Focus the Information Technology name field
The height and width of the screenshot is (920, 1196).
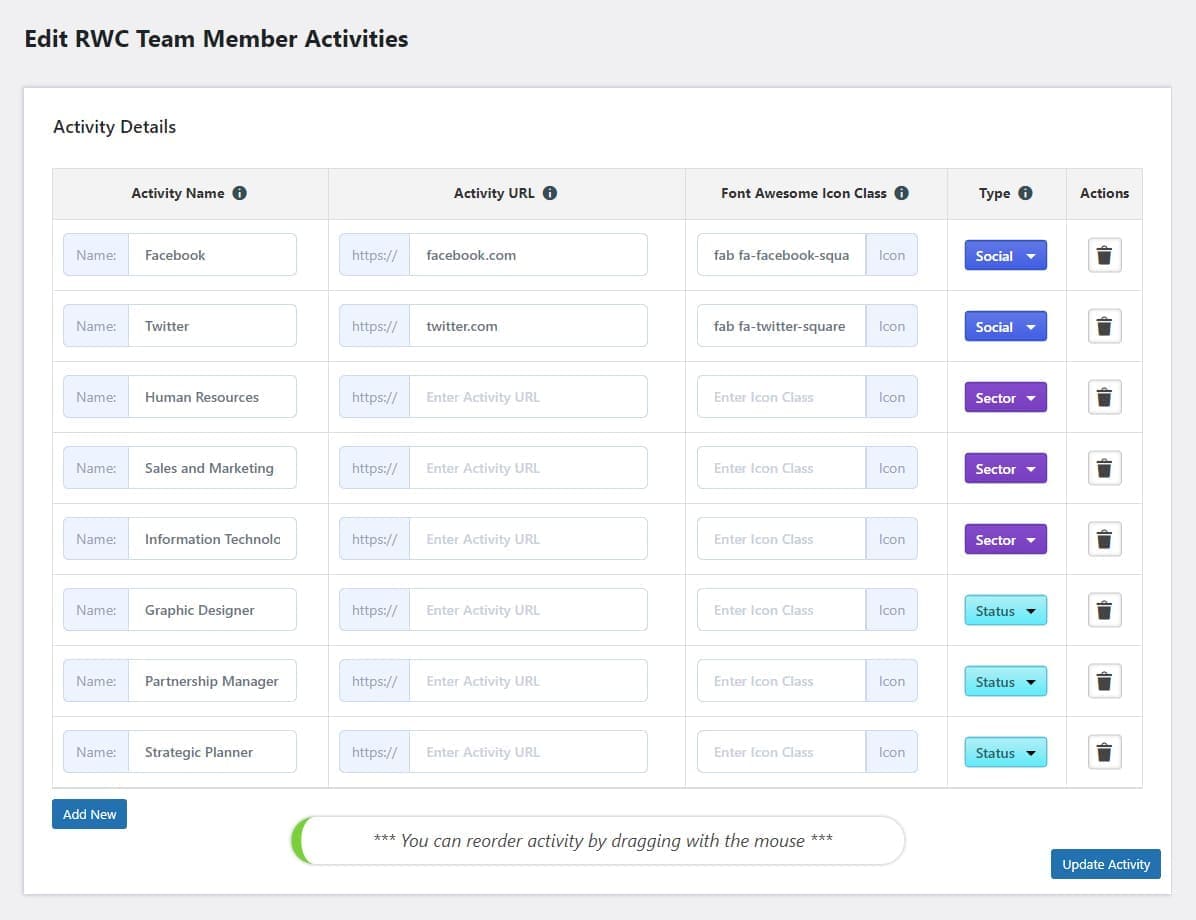coord(212,539)
